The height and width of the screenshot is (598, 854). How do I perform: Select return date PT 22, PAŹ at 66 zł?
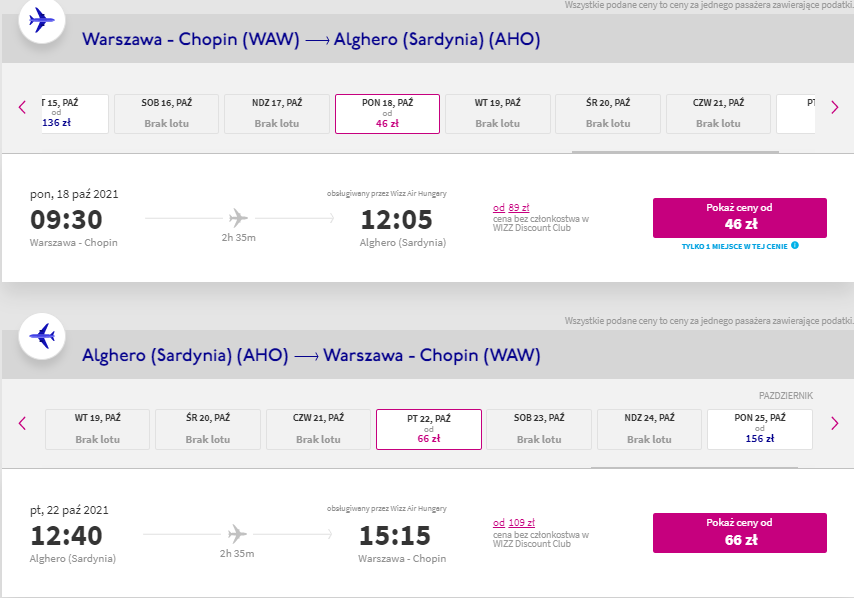pyautogui.click(x=429, y=429)
